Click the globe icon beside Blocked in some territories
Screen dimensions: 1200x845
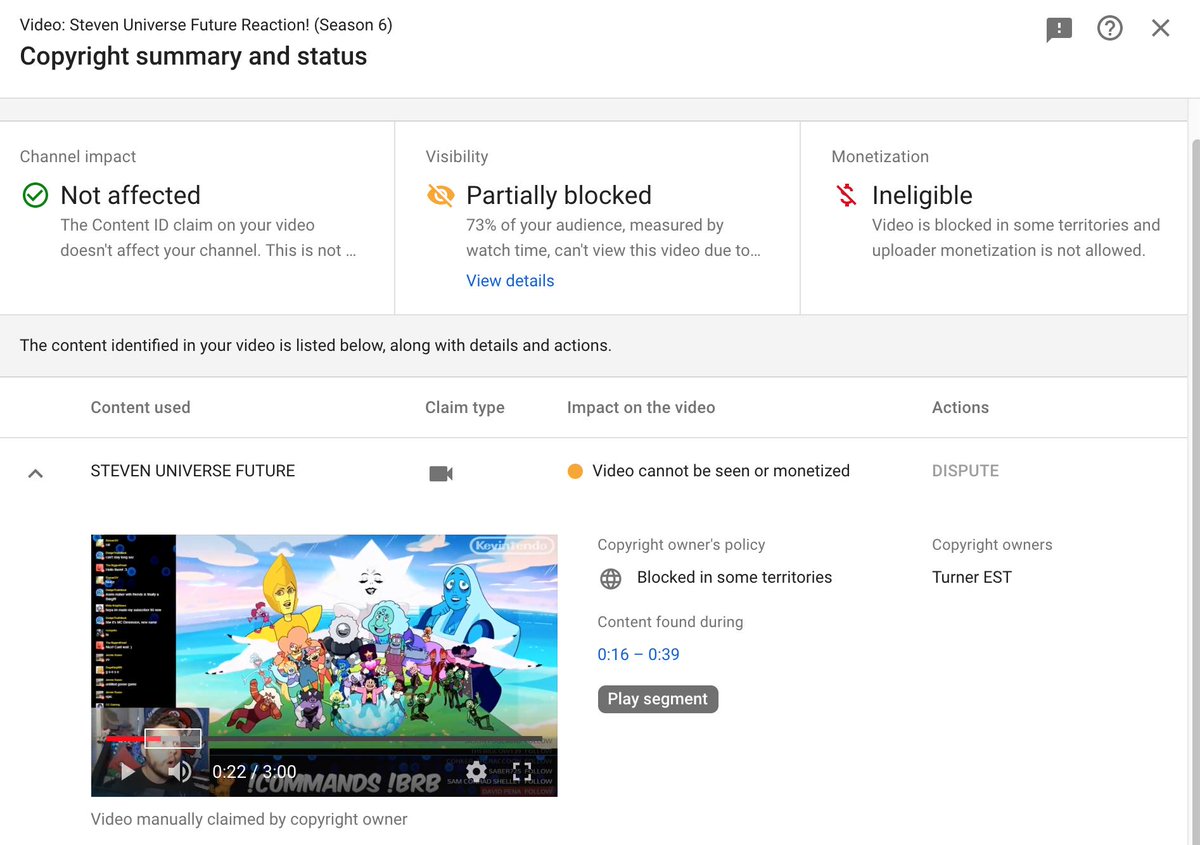(610, 578)
